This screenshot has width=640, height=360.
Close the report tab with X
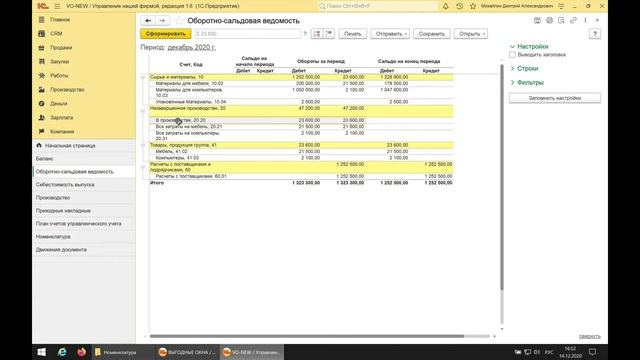(x=597, y=20)
